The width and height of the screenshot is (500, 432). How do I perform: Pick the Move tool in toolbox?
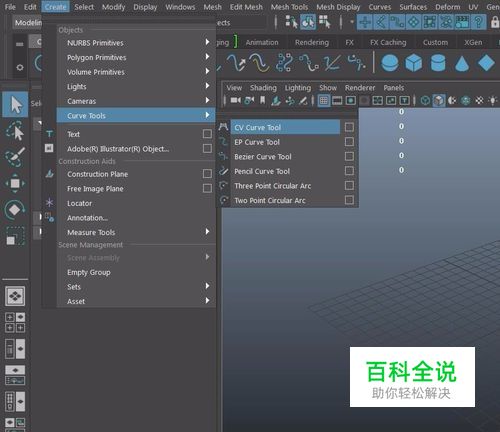(x=15, y=183)
